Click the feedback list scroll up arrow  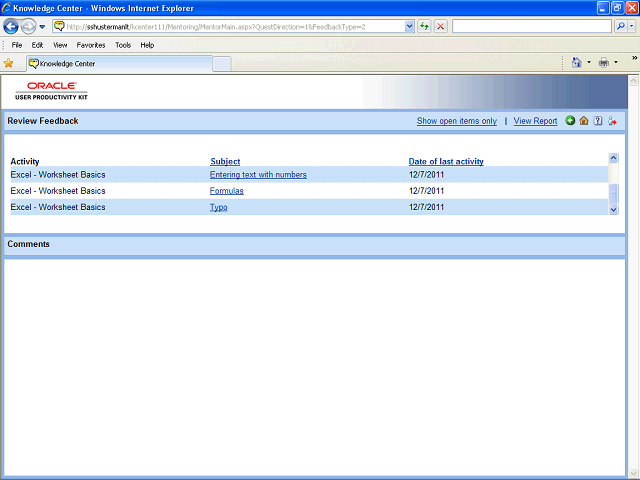[x=613, y=158]
